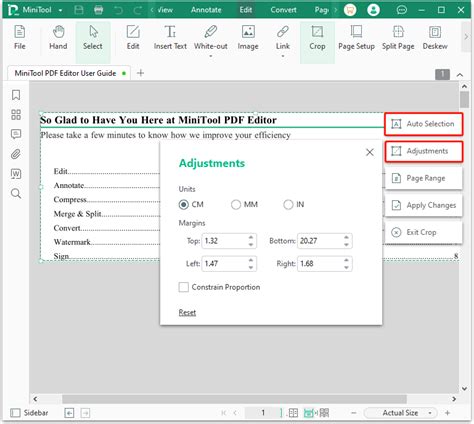
Task: Show more toolbar tools arrow
Action: (466, 37)
